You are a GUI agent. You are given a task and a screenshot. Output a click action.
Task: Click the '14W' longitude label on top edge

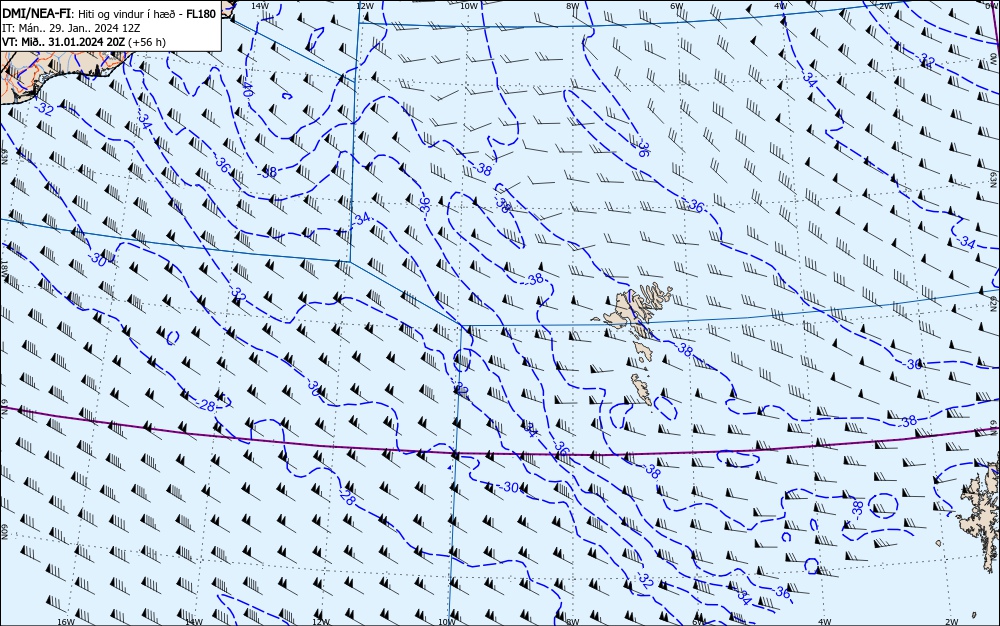pyautogui.click(x=260, y=6)
